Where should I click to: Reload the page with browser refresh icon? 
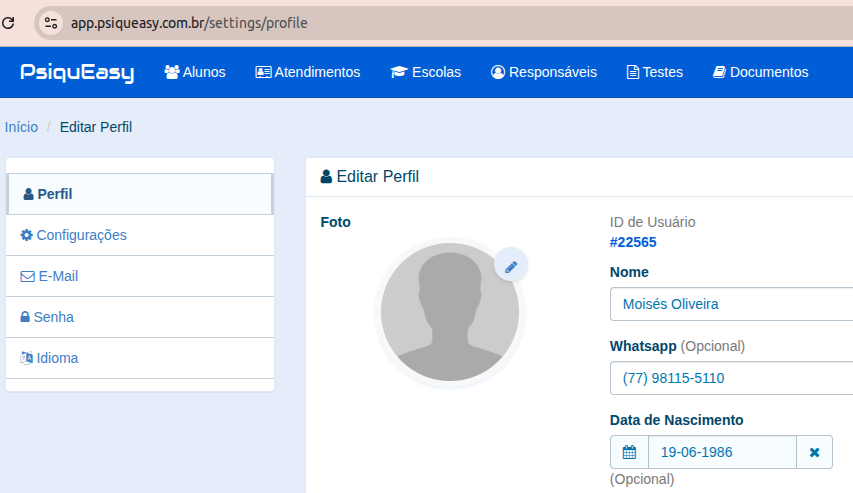point(9,21)
